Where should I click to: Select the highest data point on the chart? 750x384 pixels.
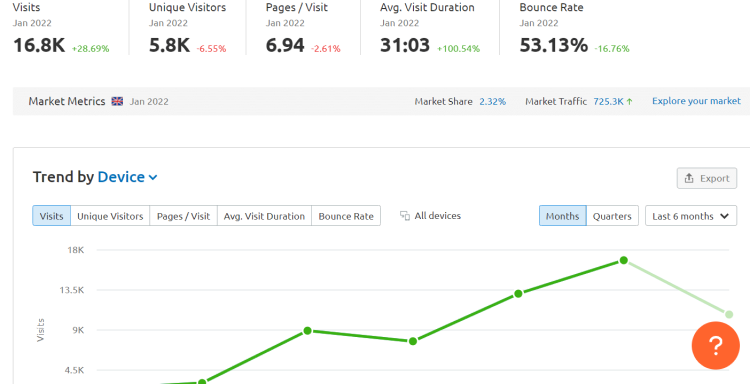[x=624, y=260]
